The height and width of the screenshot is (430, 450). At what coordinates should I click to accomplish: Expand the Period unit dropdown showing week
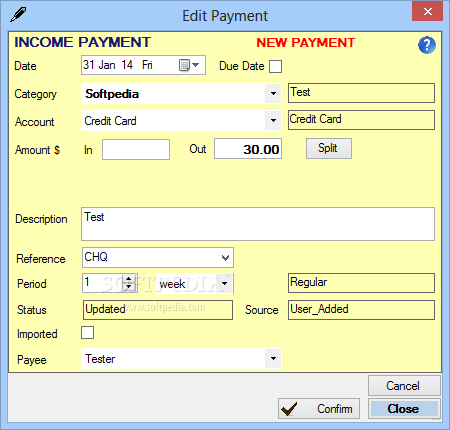[x=224, y=284]
